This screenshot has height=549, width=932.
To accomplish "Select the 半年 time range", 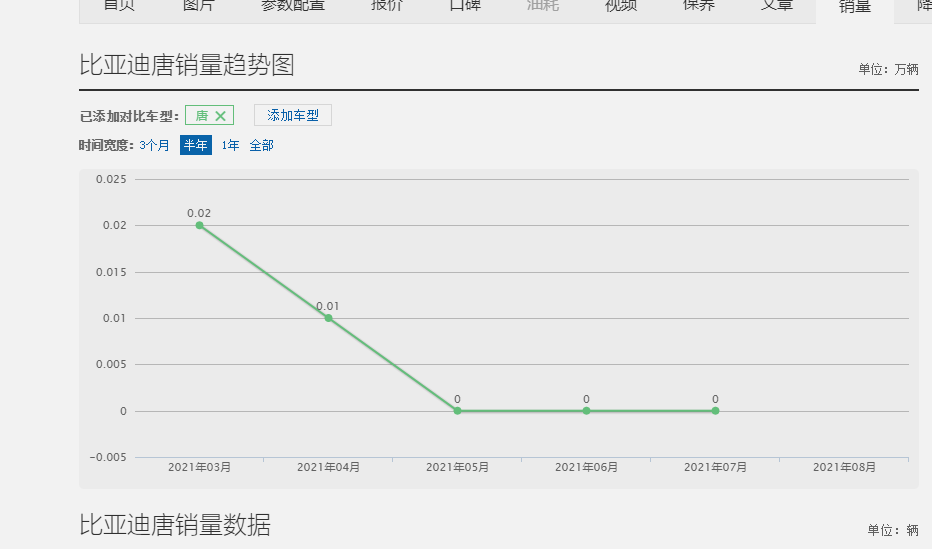I will tap(196, 145).
